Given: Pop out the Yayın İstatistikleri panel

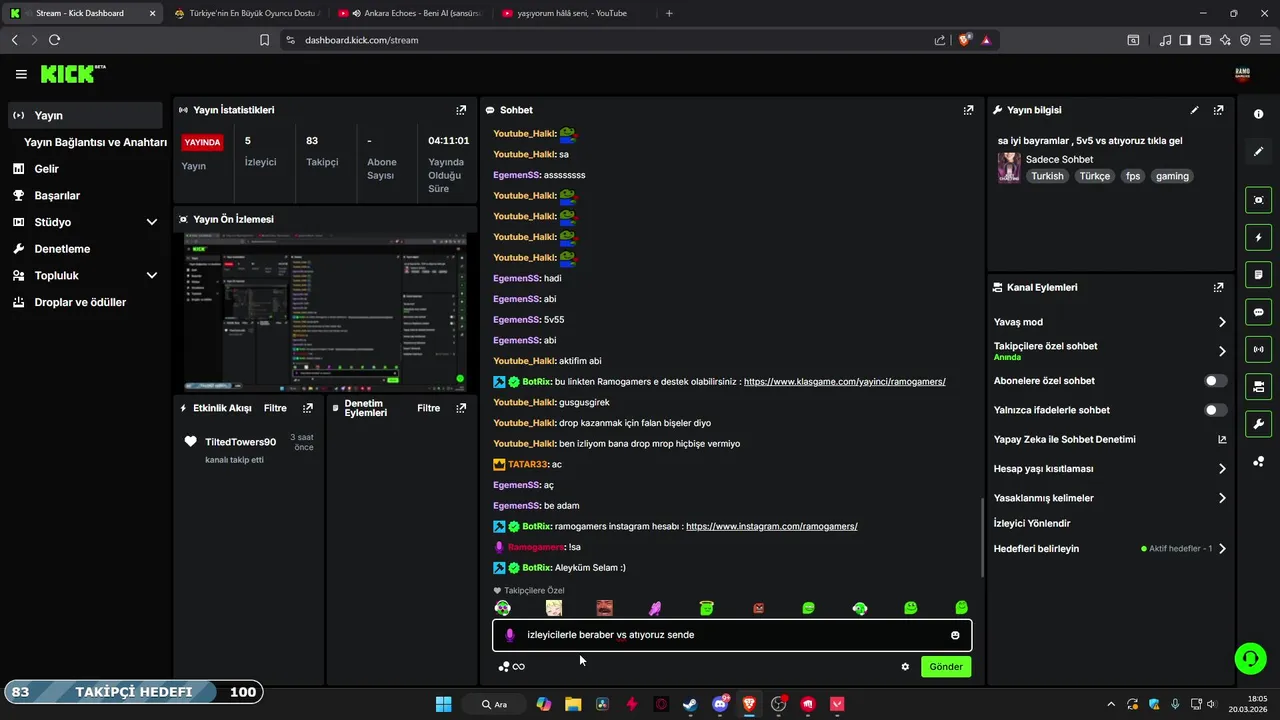Looking at the screenshot, I should pyautogui.click(x=461, y=110).
